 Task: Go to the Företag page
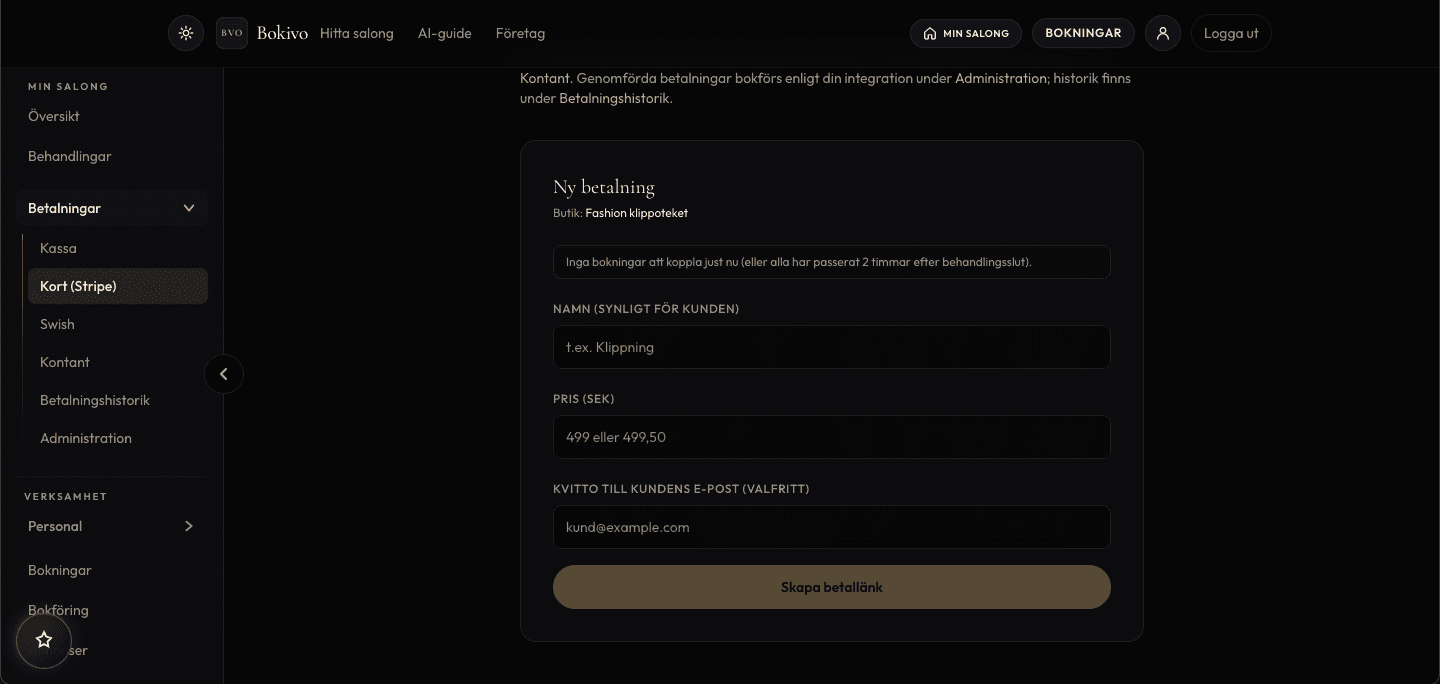[520, 33]
